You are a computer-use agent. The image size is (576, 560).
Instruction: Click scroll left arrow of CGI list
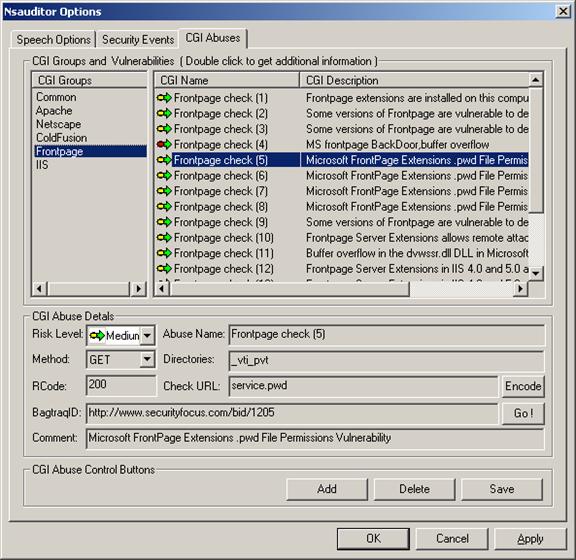(162, 289)
